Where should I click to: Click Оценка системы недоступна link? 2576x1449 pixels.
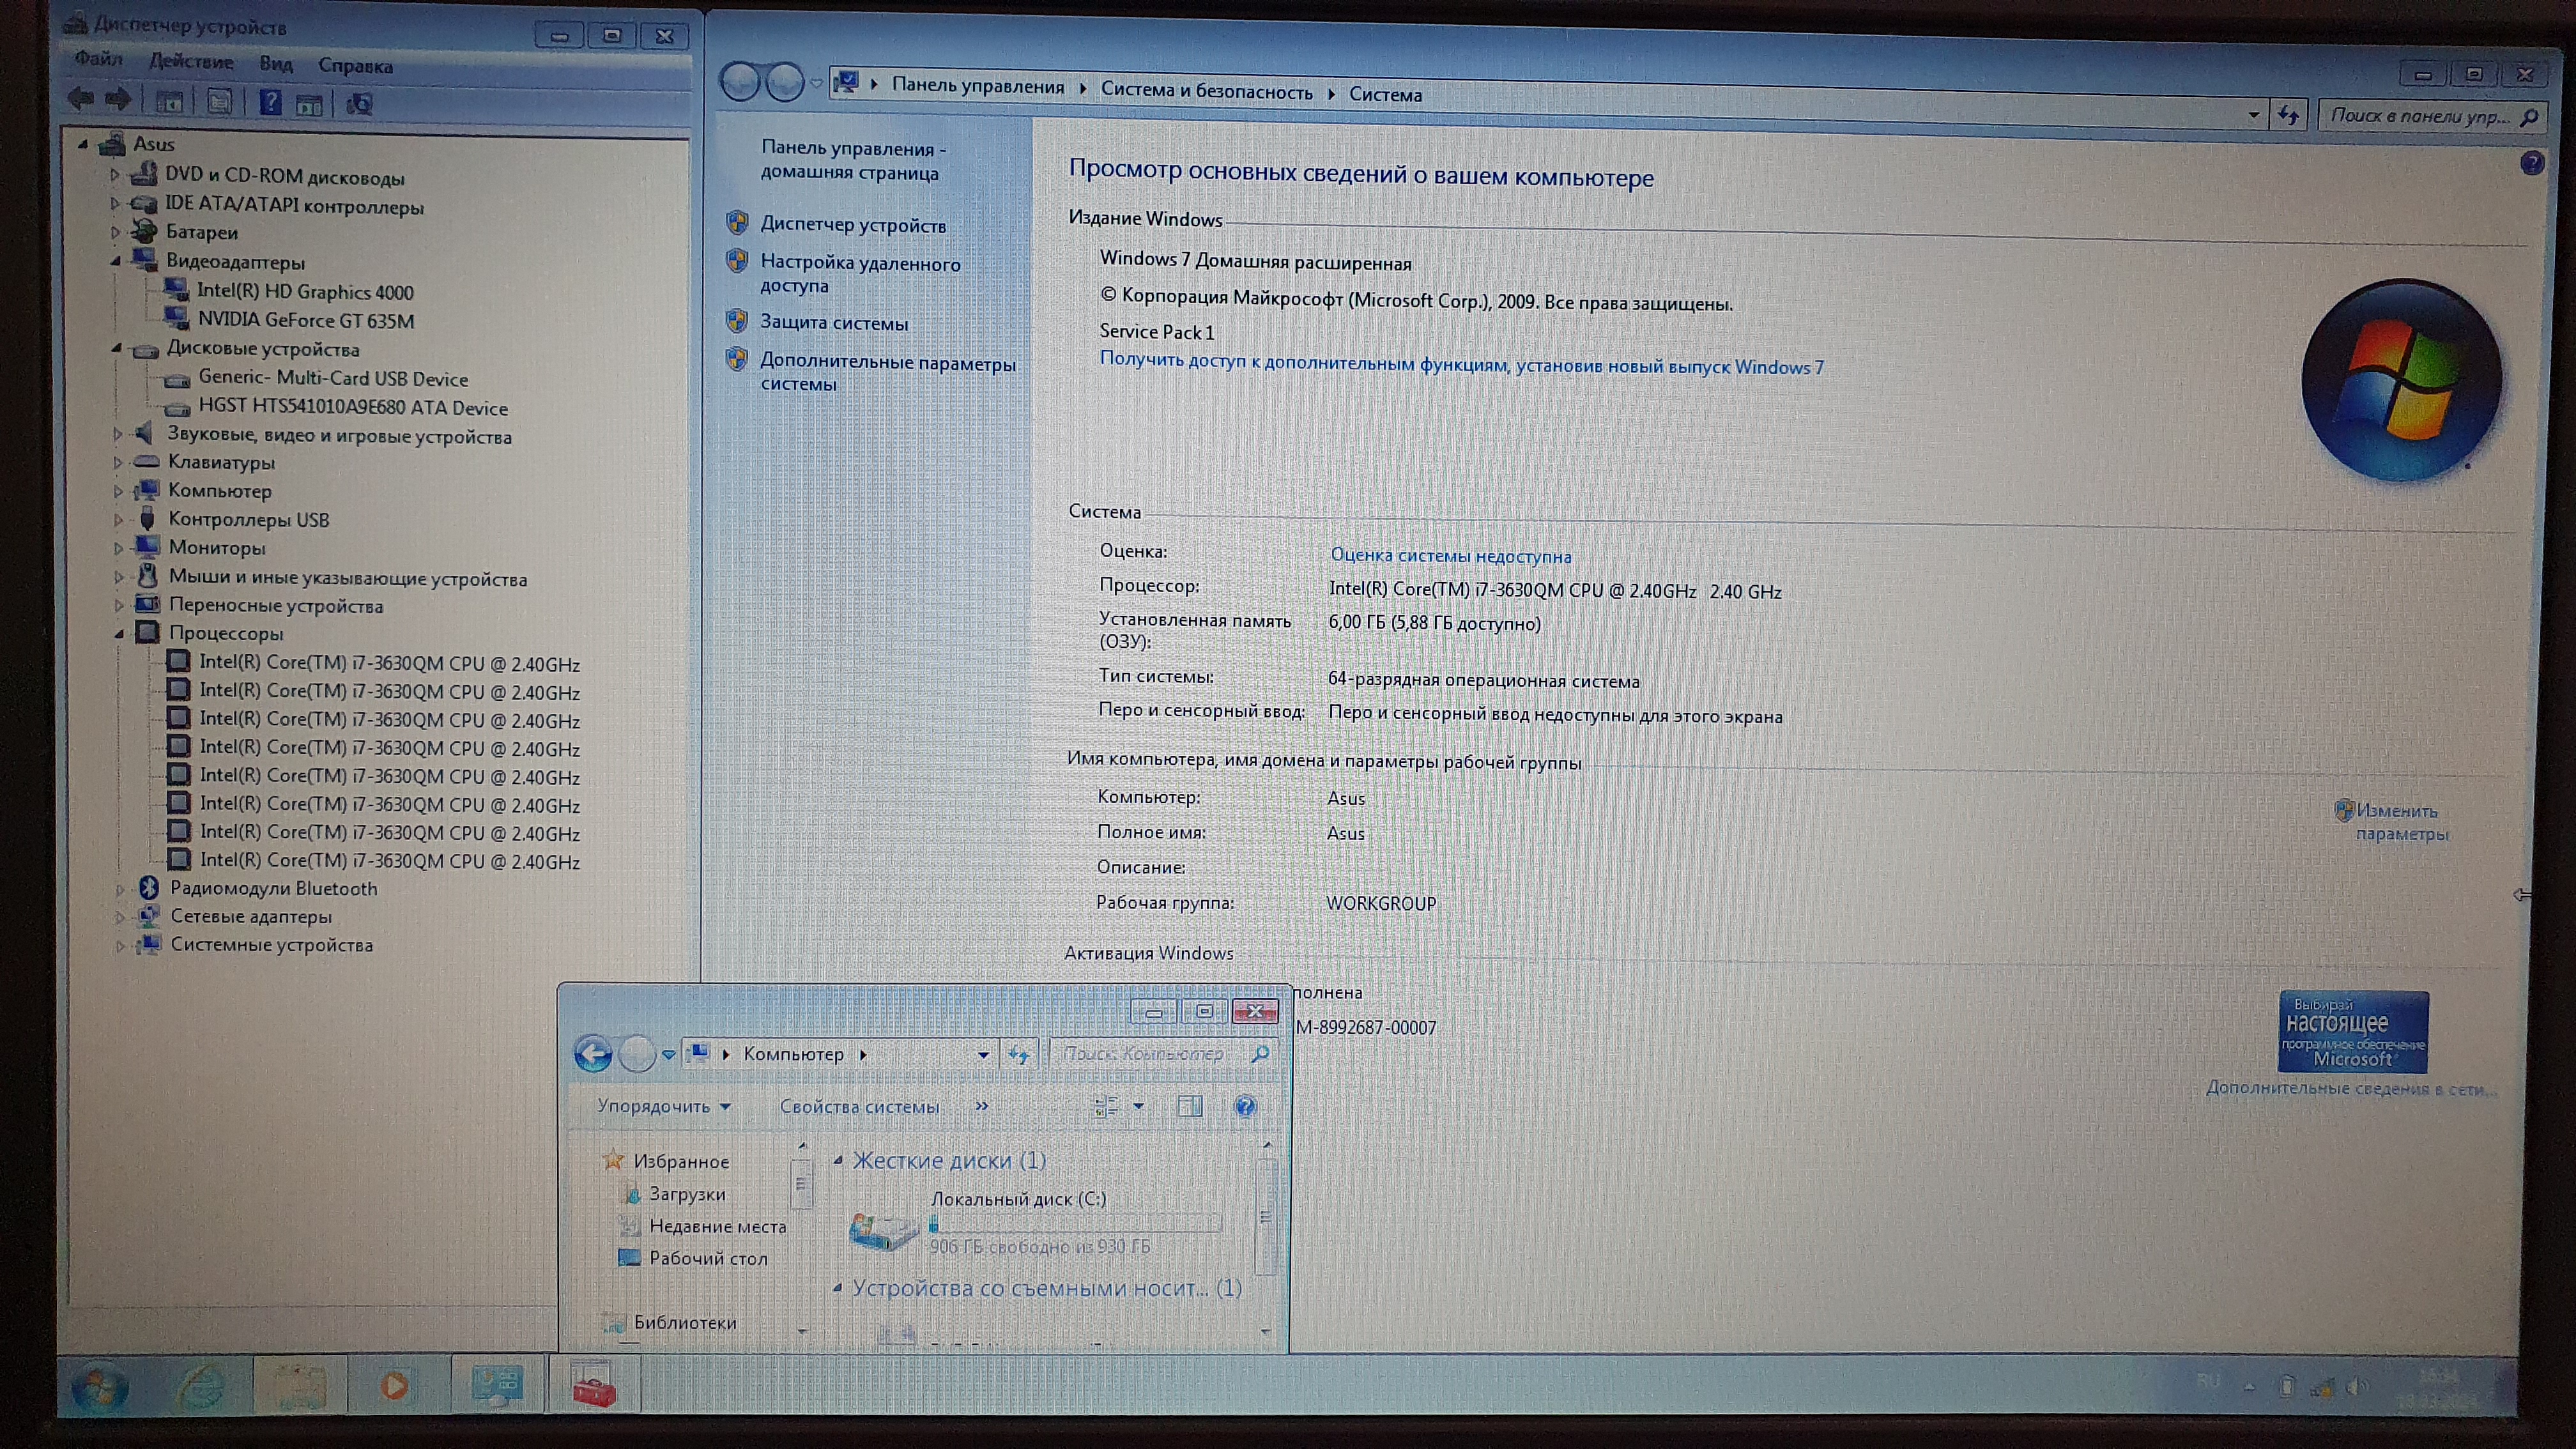pos(1450,556)
